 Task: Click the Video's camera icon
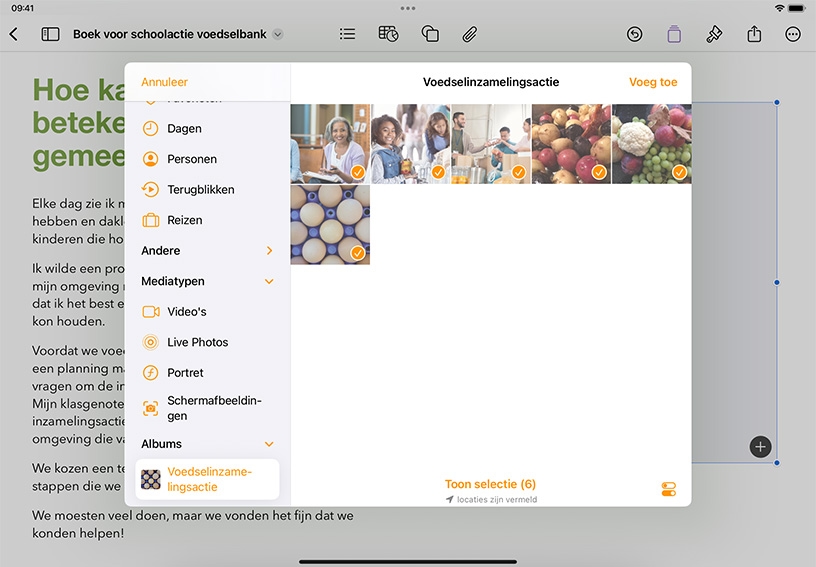[x=151, y=312]
